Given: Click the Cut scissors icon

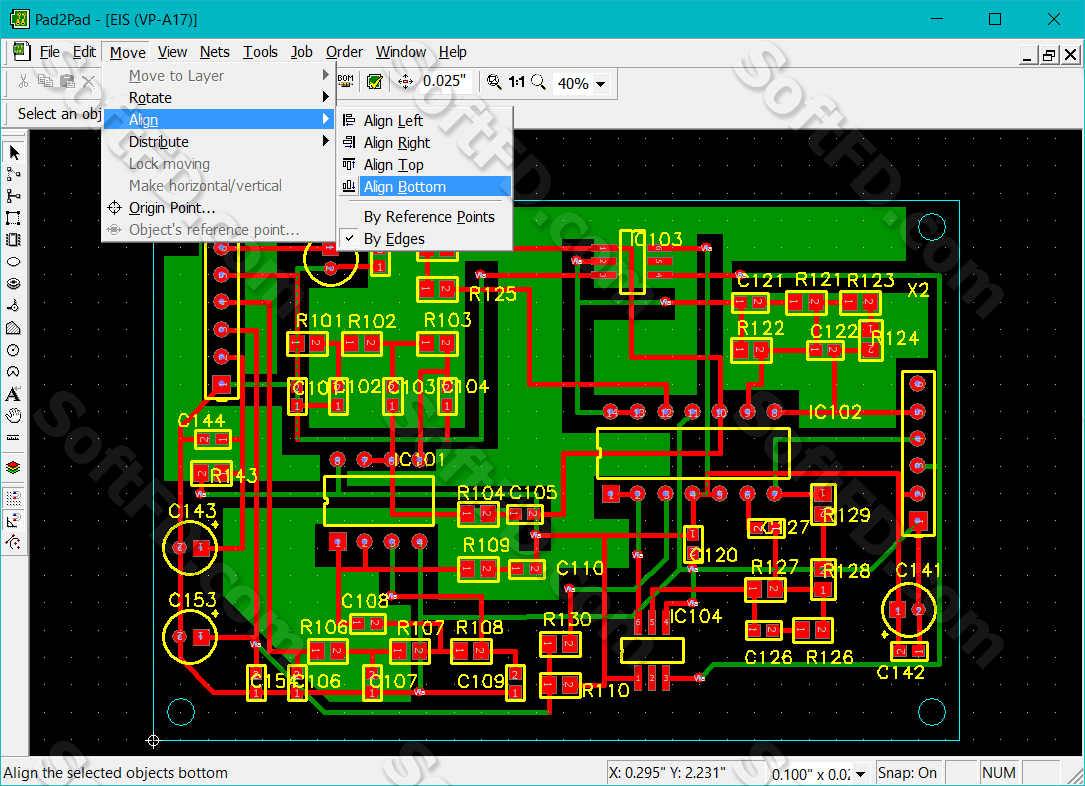Looking at the screenshot, I should click(24, 82).
